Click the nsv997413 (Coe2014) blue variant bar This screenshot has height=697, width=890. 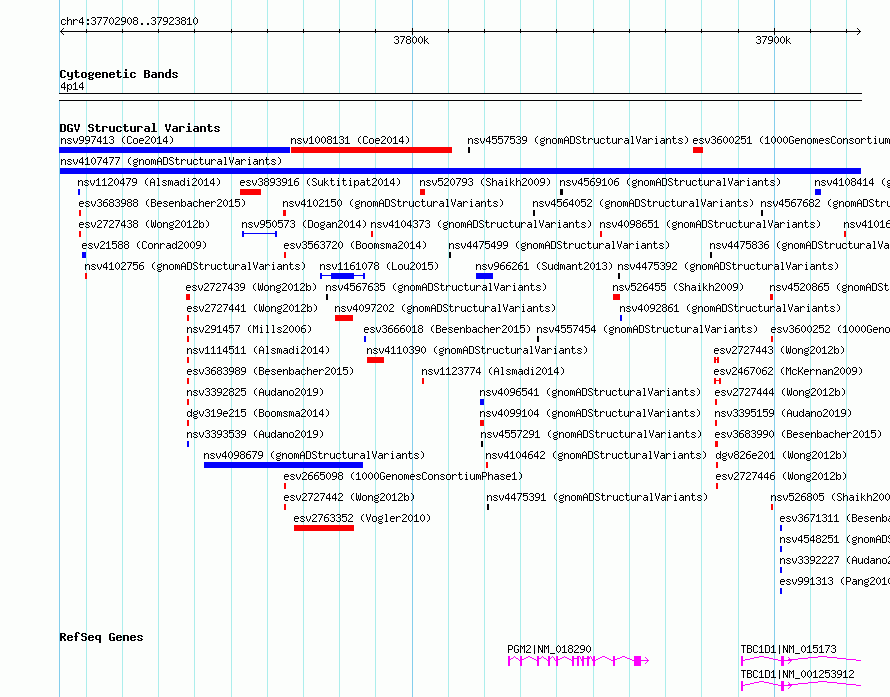pyautogui.click(x=175, y=150)
